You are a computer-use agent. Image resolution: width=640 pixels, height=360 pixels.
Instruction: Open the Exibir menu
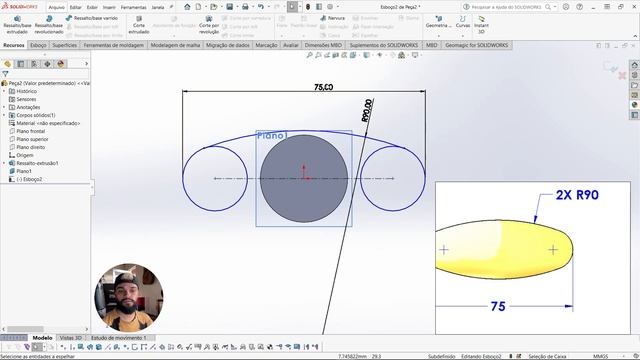pos(92,7)
